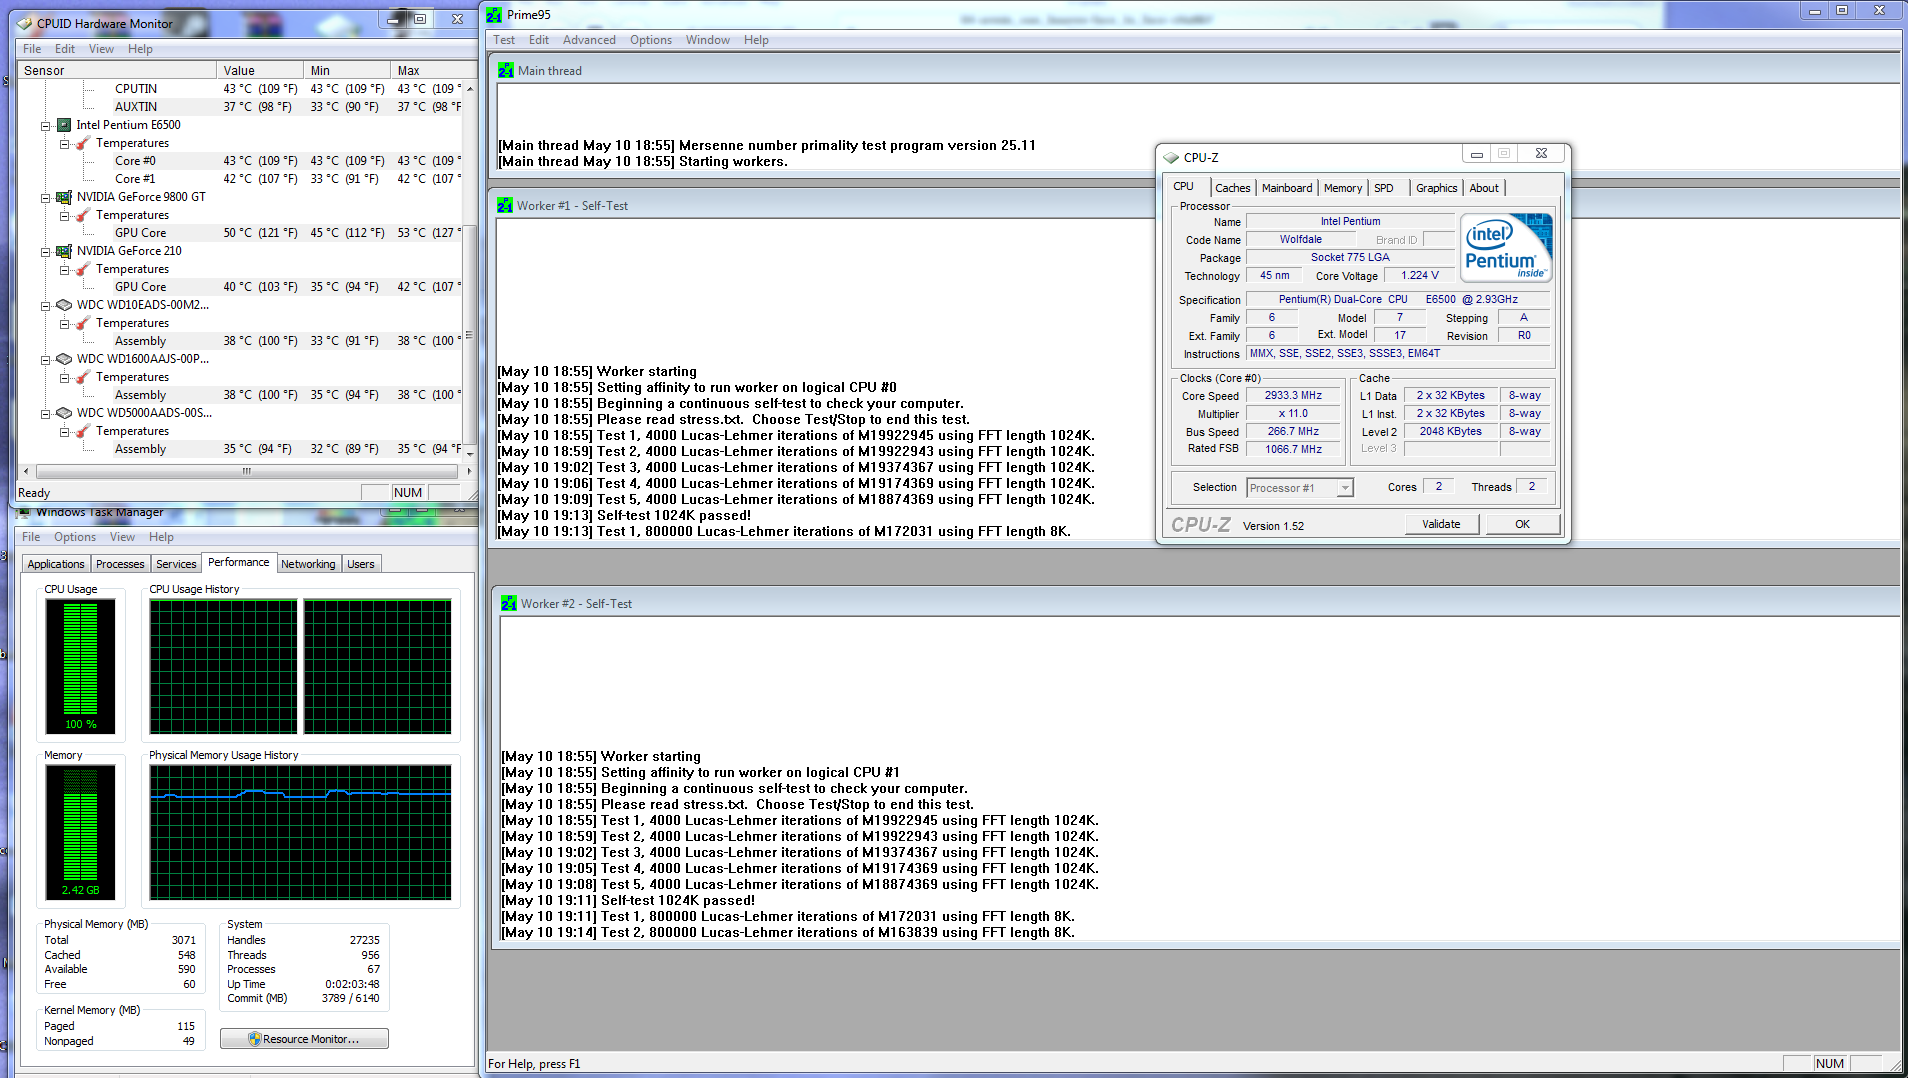
Task: Collapse the Intel Pentium E6500 node
Action: pyautogui.click(x=45, y=126)
